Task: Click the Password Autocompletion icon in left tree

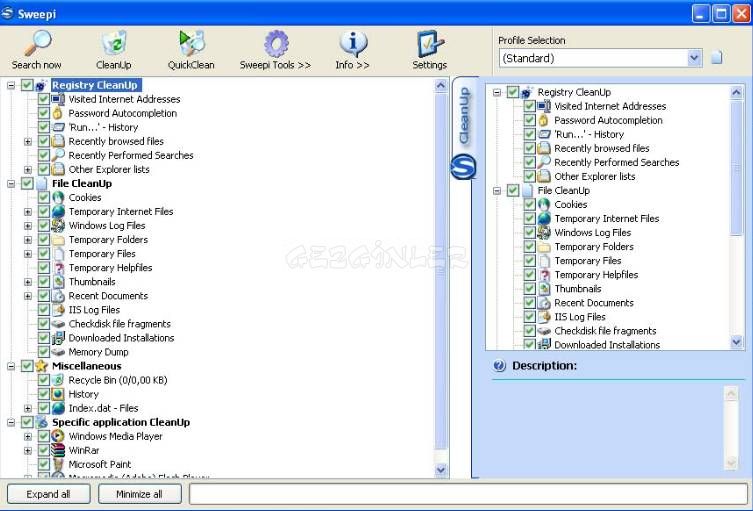Action: point(58,113)
